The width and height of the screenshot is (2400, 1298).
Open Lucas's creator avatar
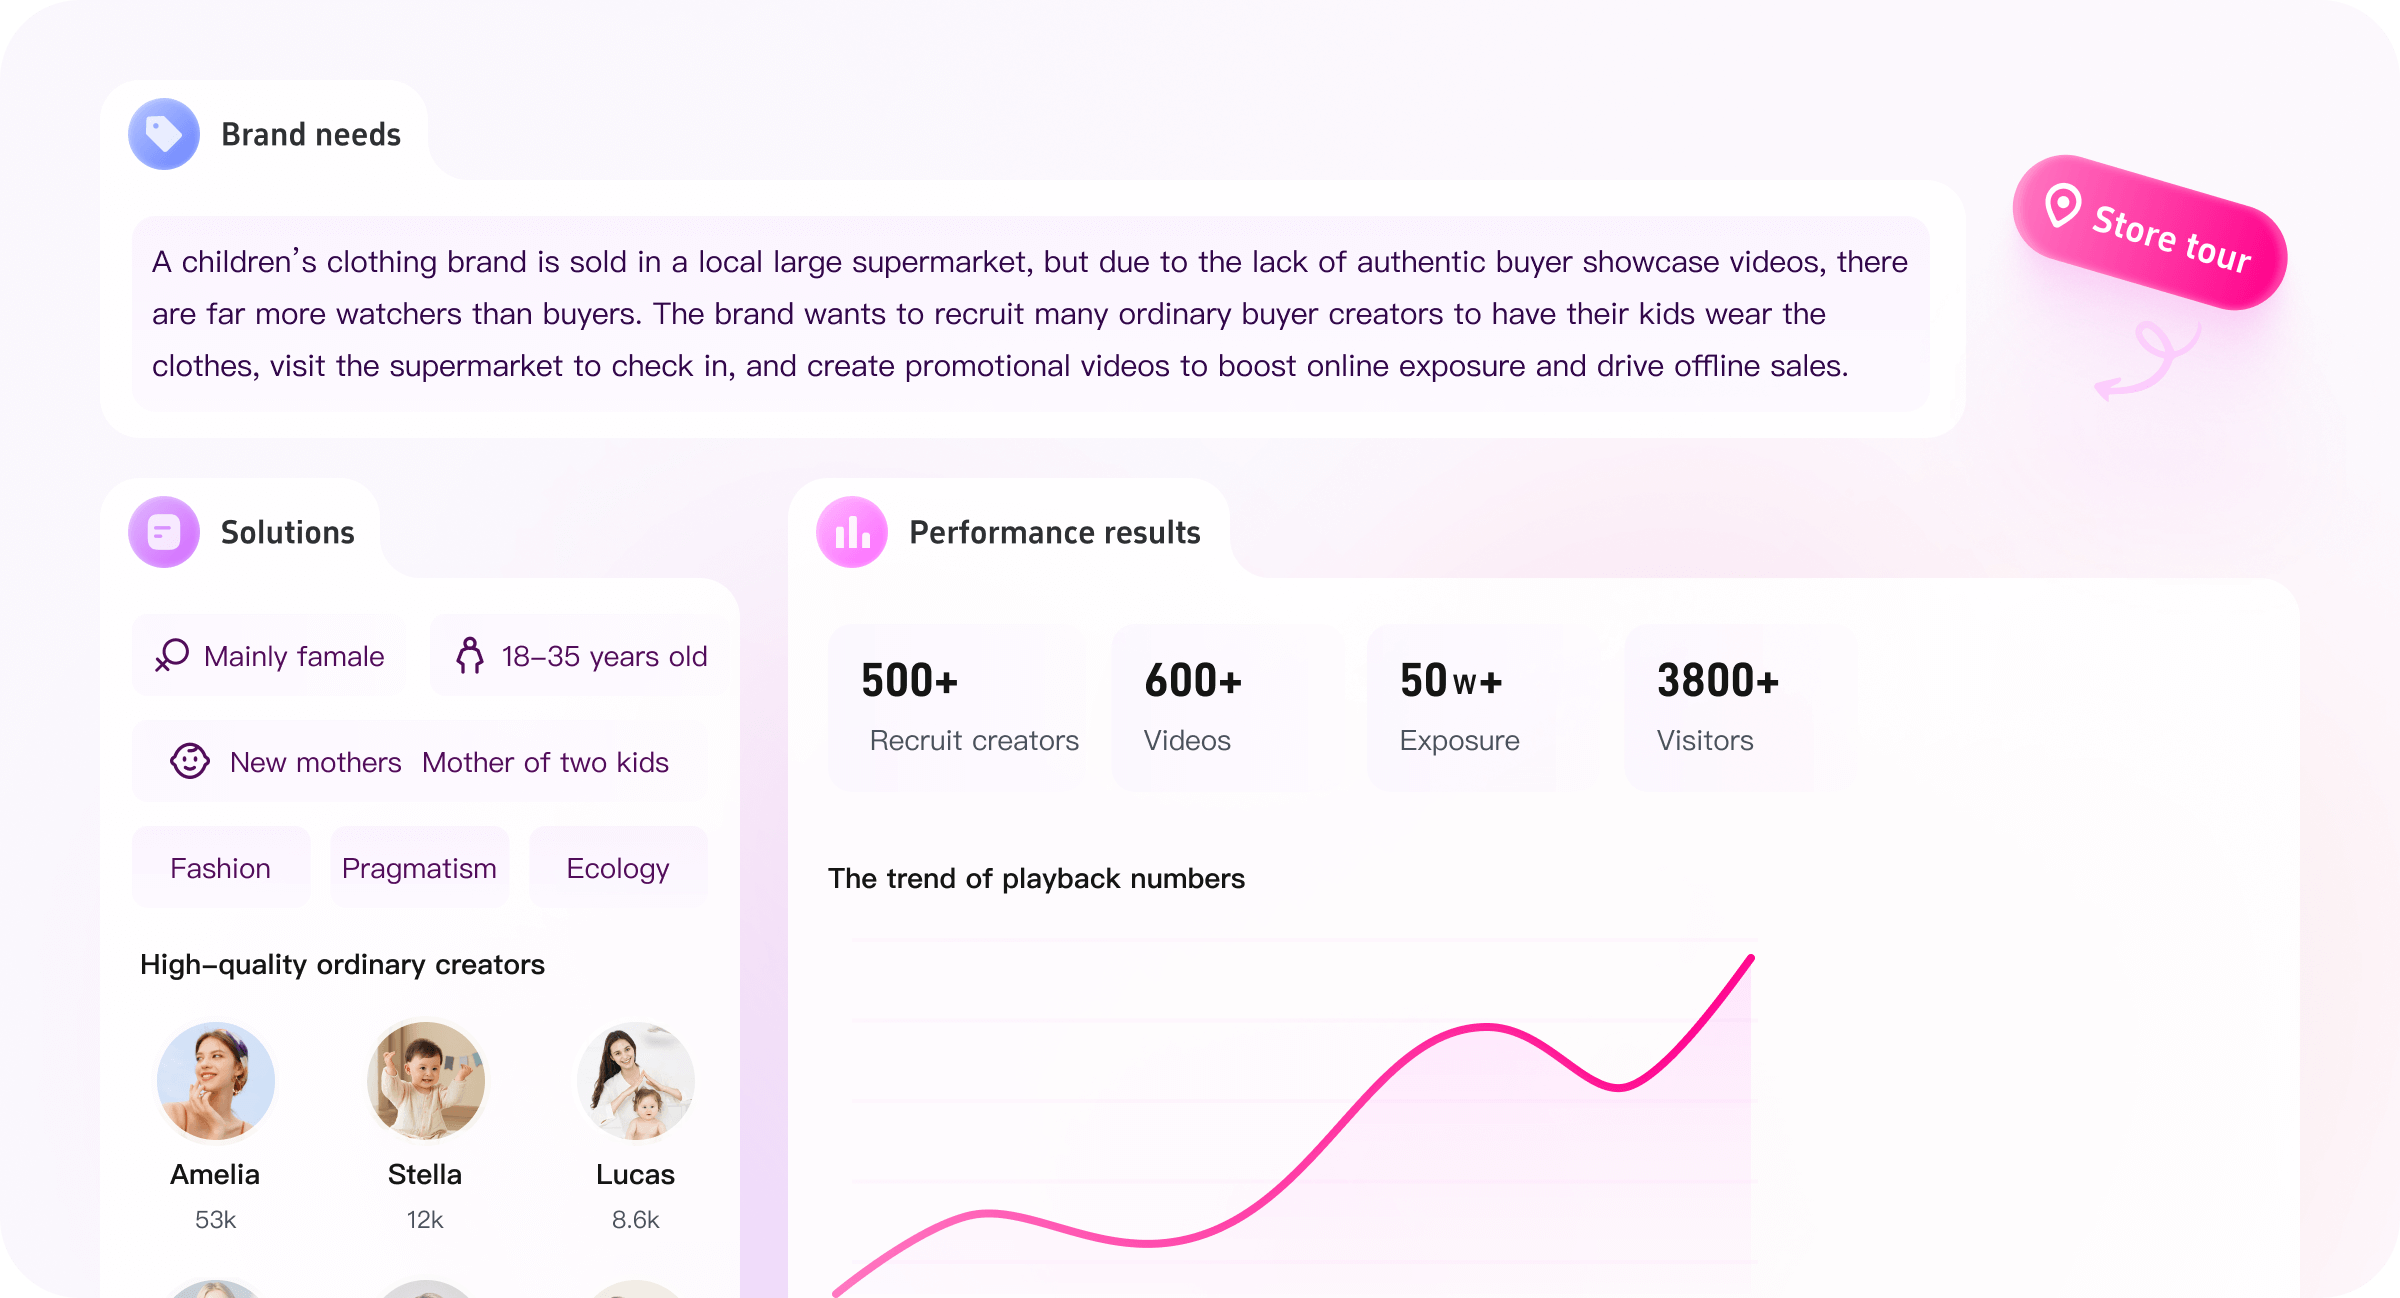click(x=635, y=1081)
